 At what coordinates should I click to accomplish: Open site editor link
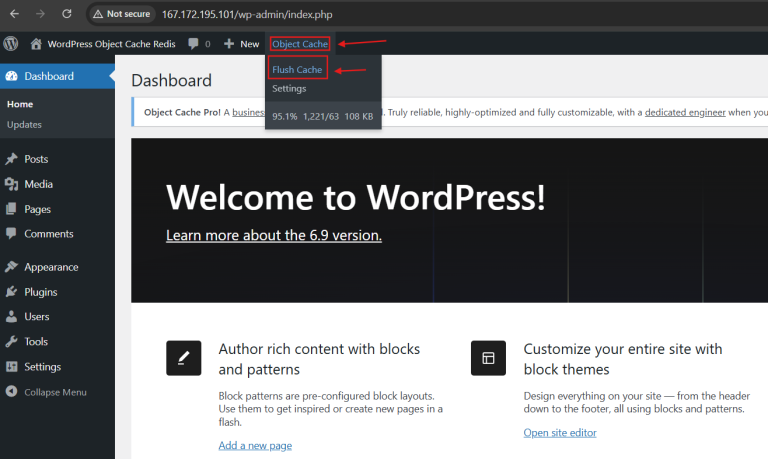tap(560, 433)
